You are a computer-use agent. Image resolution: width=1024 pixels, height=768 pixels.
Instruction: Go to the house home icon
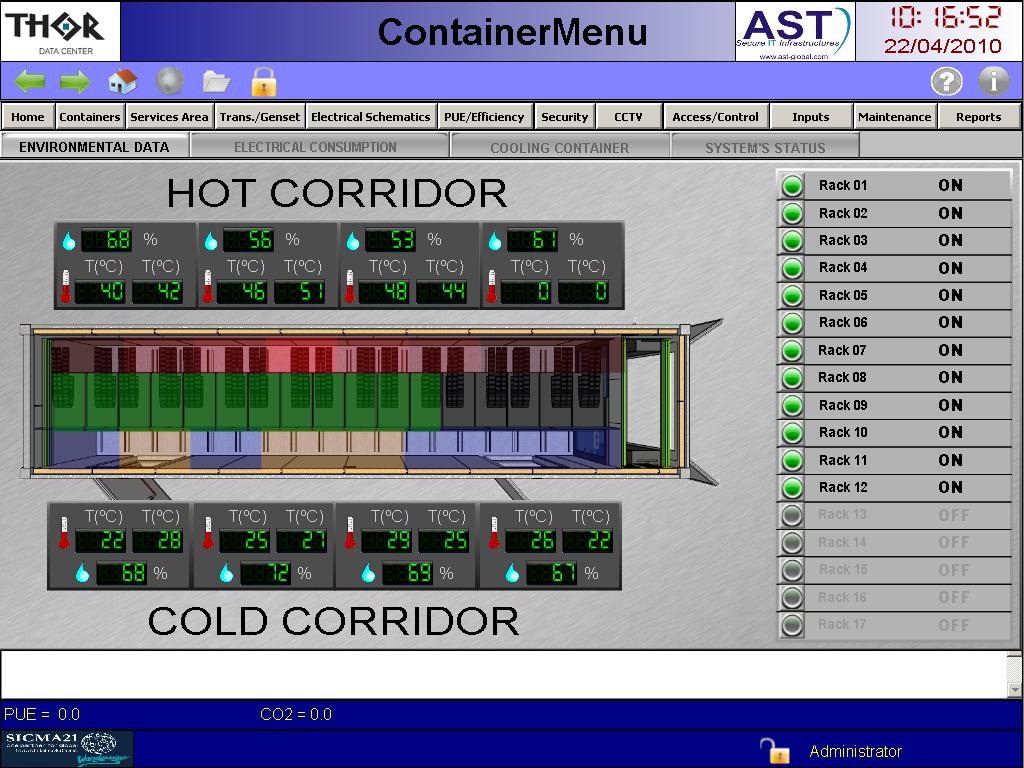[x=122, y=81]
